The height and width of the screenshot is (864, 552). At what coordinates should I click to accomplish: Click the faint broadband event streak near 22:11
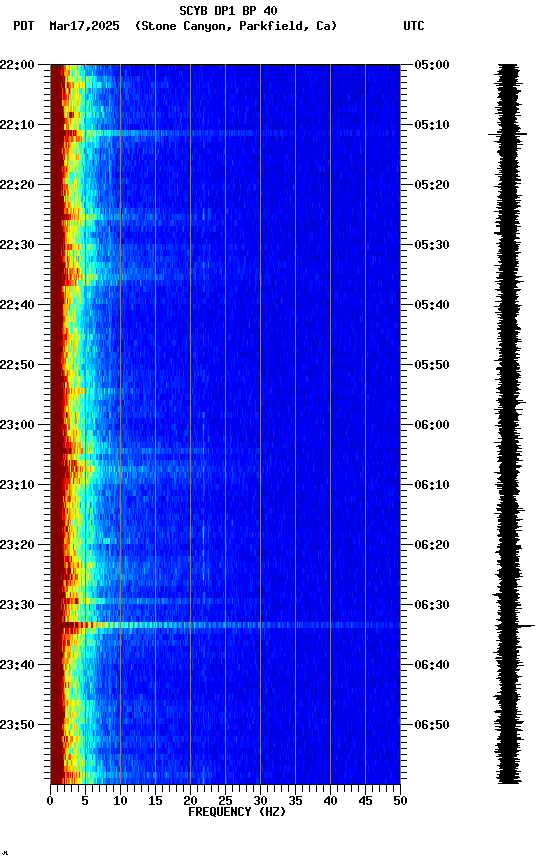pos(225,133)
